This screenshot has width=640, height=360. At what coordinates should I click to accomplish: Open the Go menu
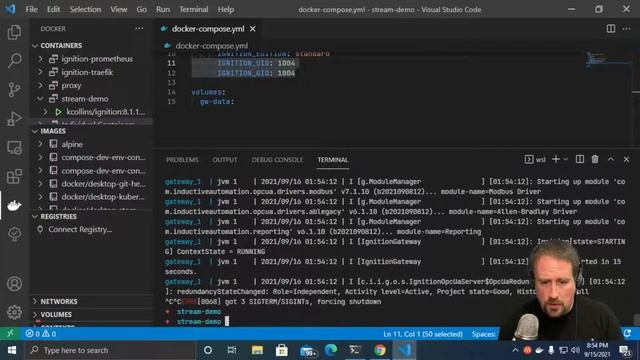point(141,9)
